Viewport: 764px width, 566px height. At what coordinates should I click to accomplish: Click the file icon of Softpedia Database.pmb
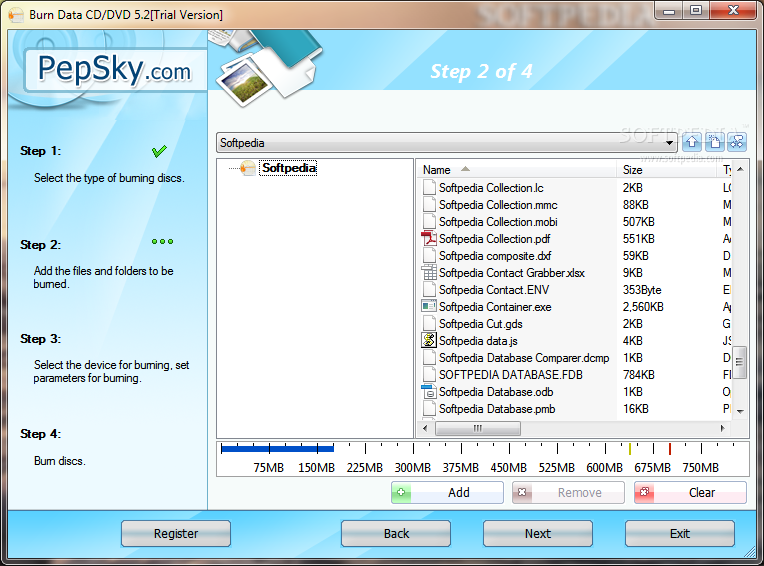click(x=429, y=409)
